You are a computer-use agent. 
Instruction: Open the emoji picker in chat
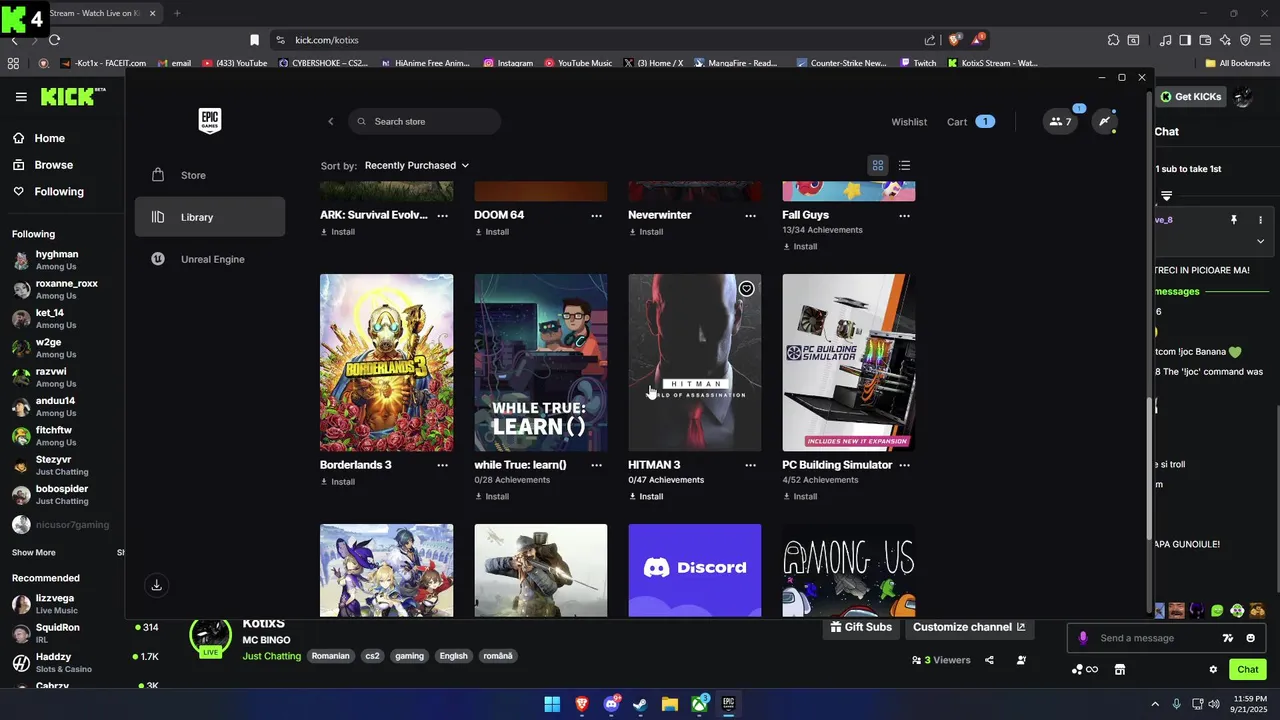(1250, 638)
